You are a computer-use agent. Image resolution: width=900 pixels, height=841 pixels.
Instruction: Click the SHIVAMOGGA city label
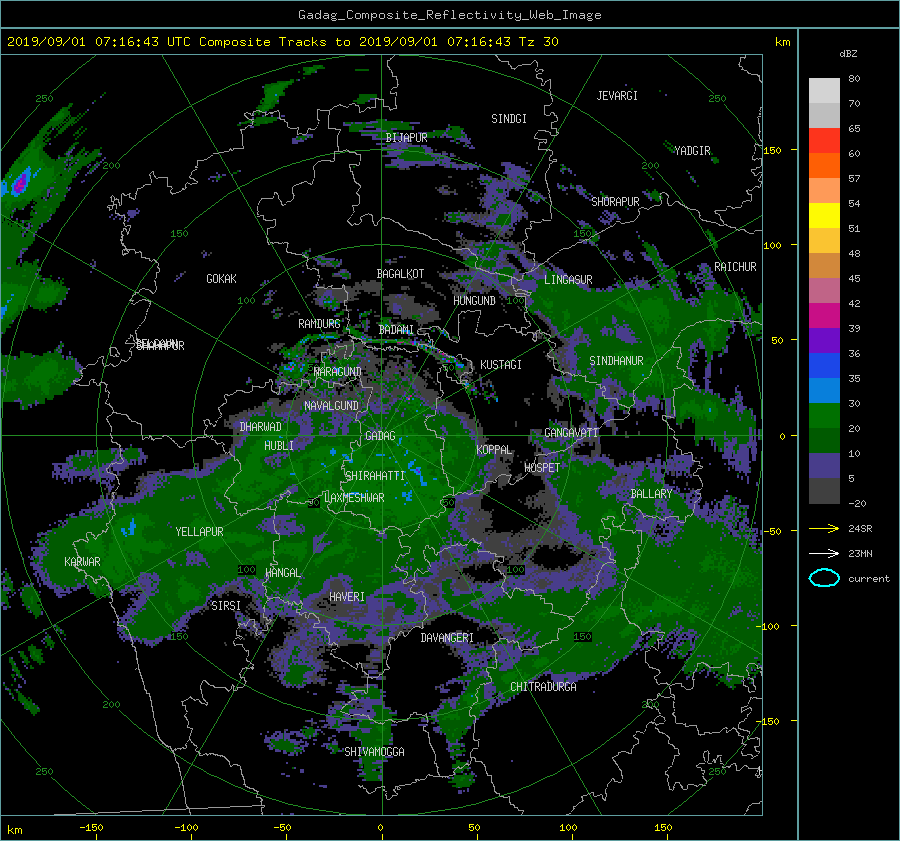tap(374, 751)
